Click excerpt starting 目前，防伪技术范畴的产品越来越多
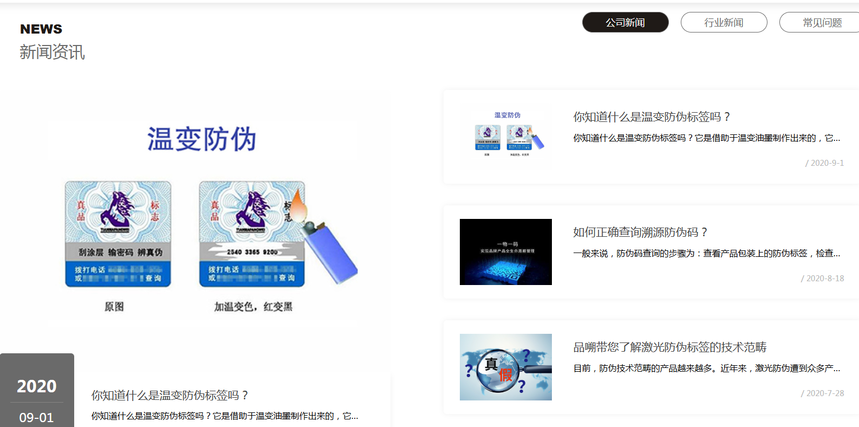This screenshot has height=427, width=859. tap(707, 368)
